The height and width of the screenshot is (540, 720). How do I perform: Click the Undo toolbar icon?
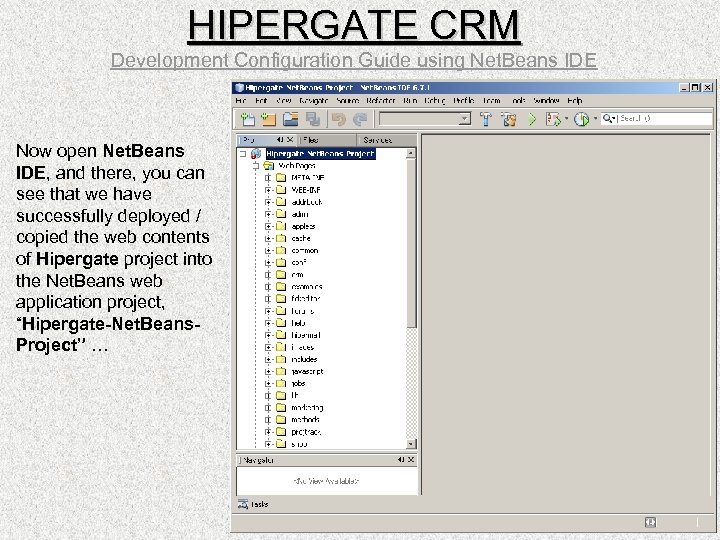(x=339, y=119)
